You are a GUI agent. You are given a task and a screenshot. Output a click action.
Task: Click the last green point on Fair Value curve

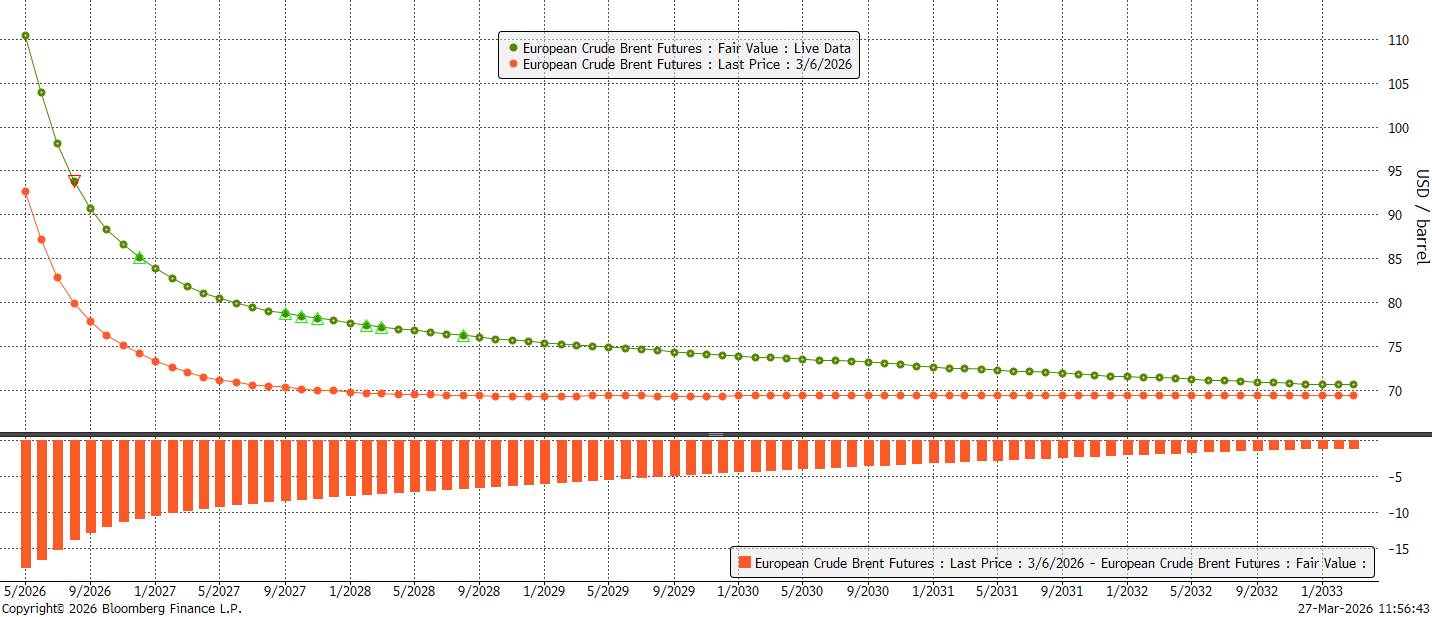click(x=1353, y=384)
